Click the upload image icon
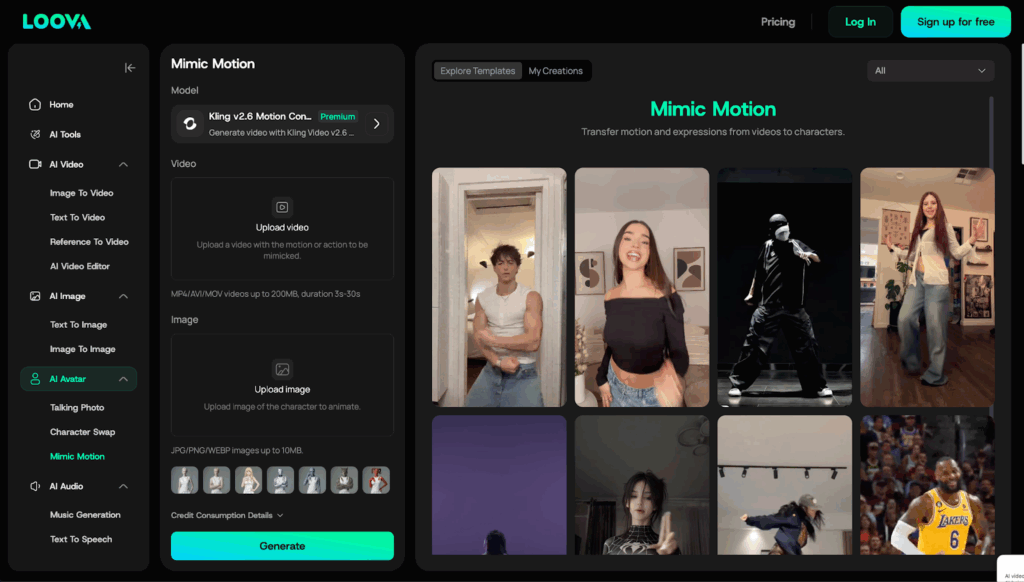The image size is (1024, 582). pos(282,369)
